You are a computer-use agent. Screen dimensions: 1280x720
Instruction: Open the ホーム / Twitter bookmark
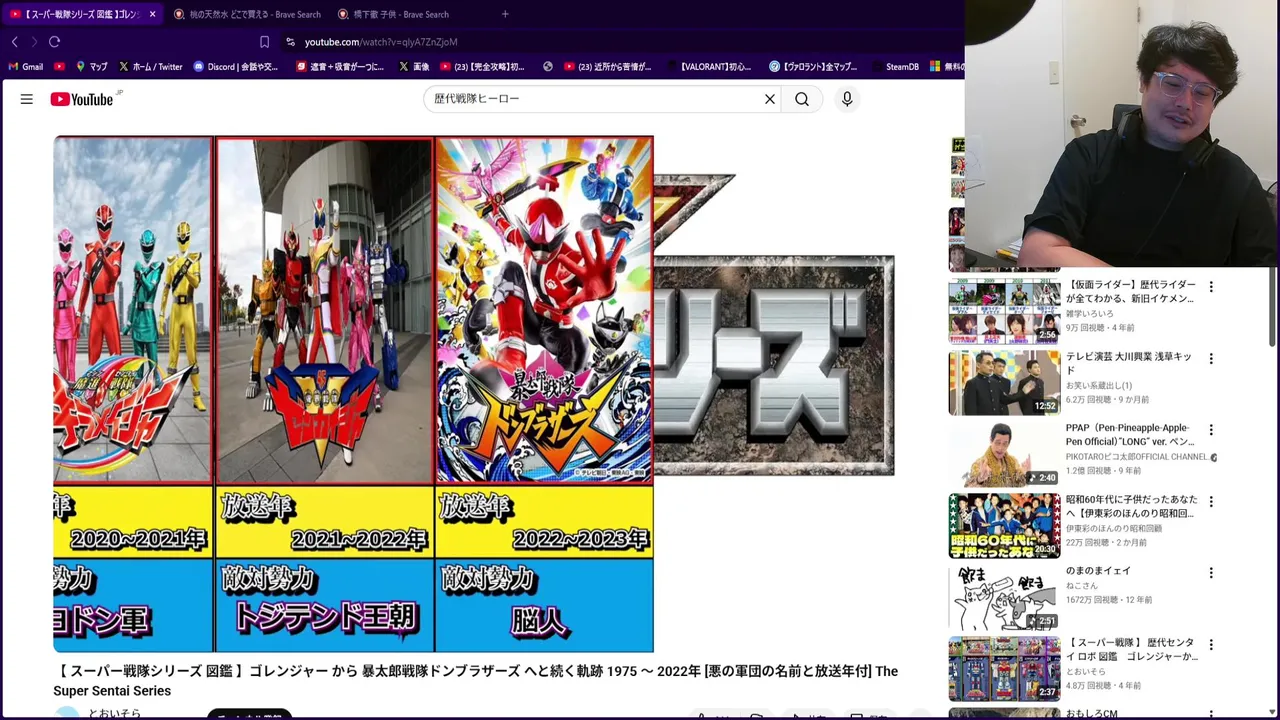(x=151, y=67)
